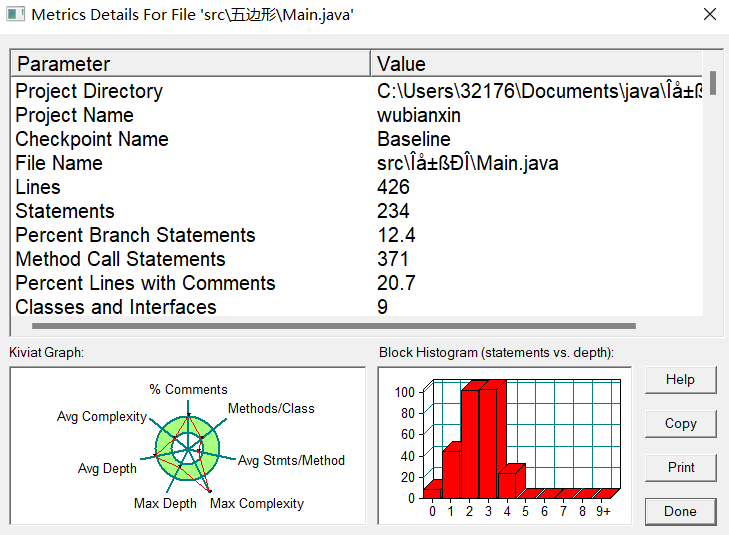Select the Parameter column header
Viewport: 729px width, 535px height.
(x=190, y=64)
